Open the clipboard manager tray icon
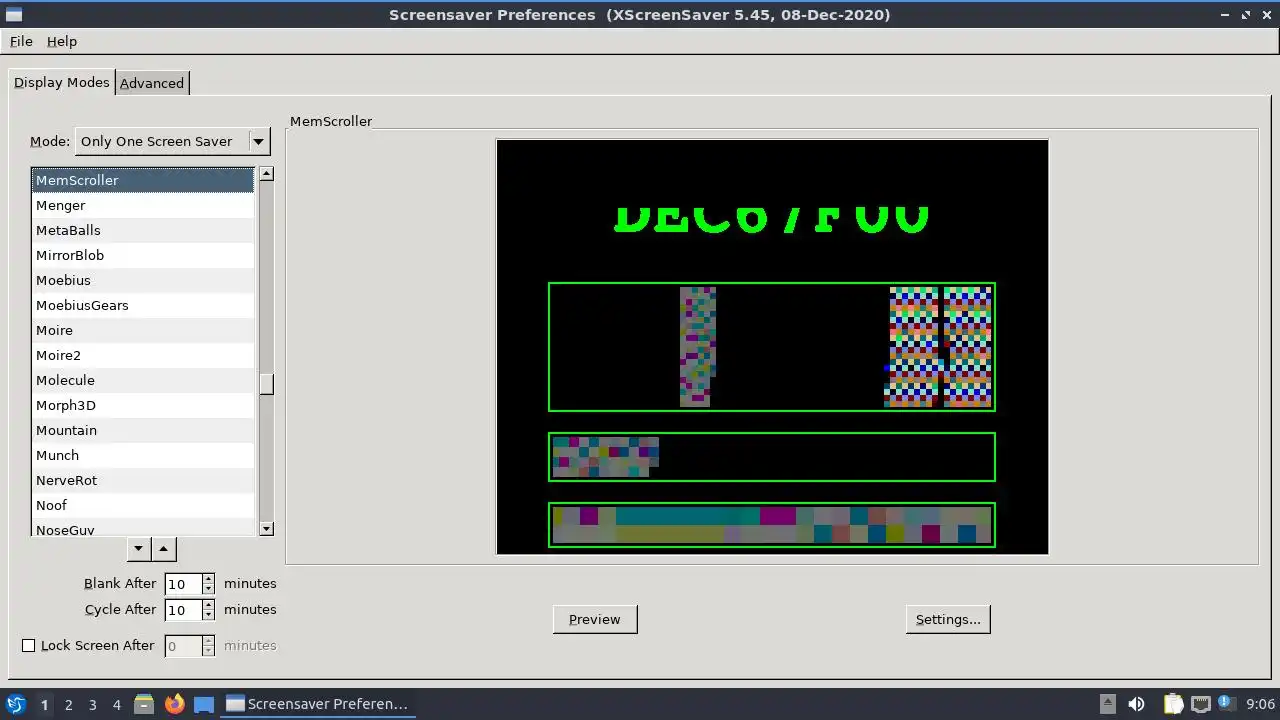Screen dimensions: 1280x720 click(1173, 704)
